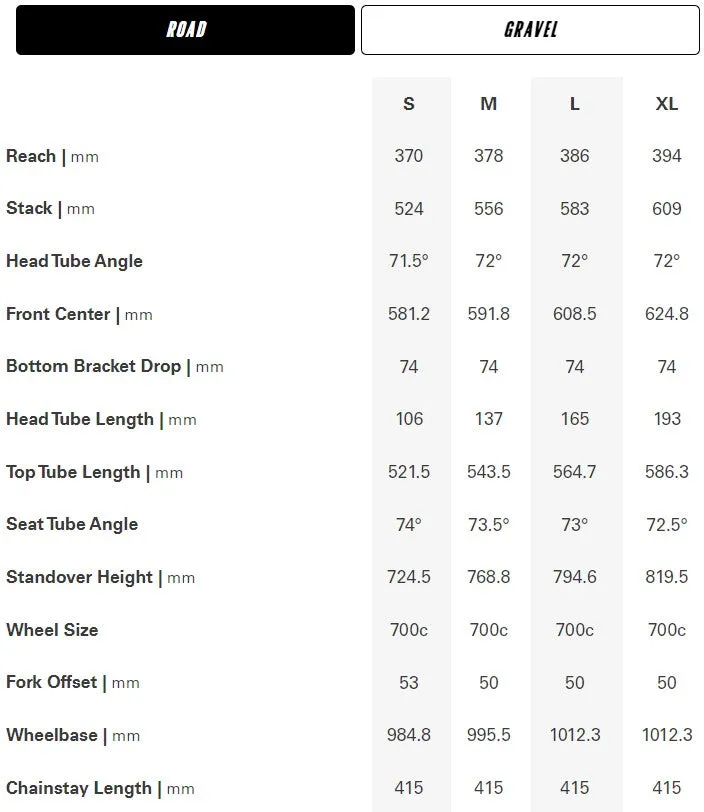Click the Stack row label

(x=50, y=209)
